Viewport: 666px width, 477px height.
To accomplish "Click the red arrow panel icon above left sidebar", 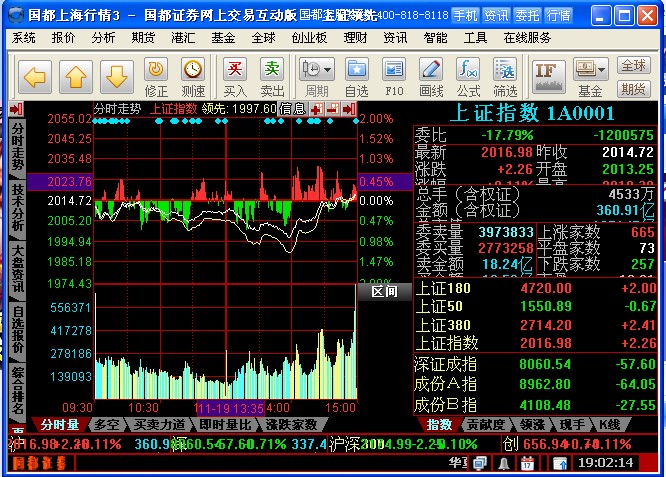I will tap(17, 110).
